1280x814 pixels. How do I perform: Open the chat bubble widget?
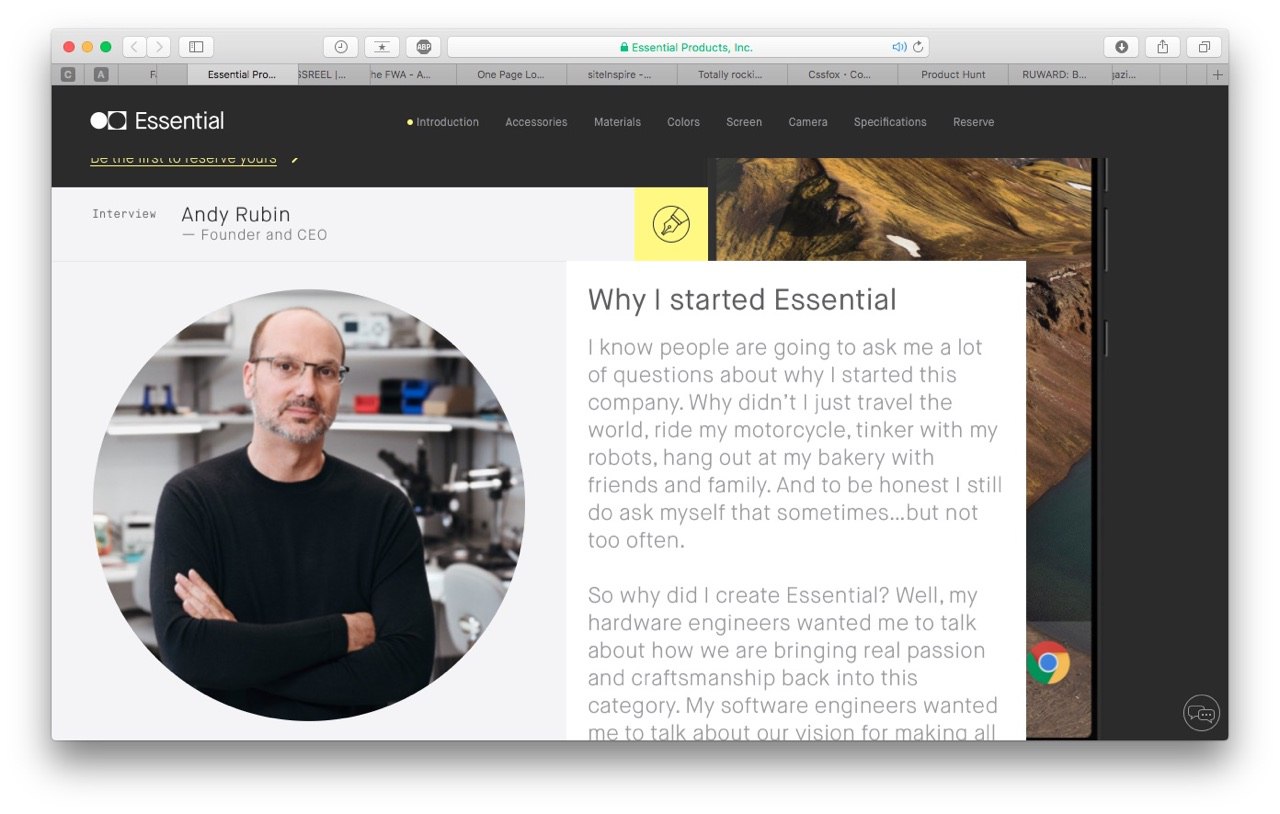click(x=1201, y=713)
